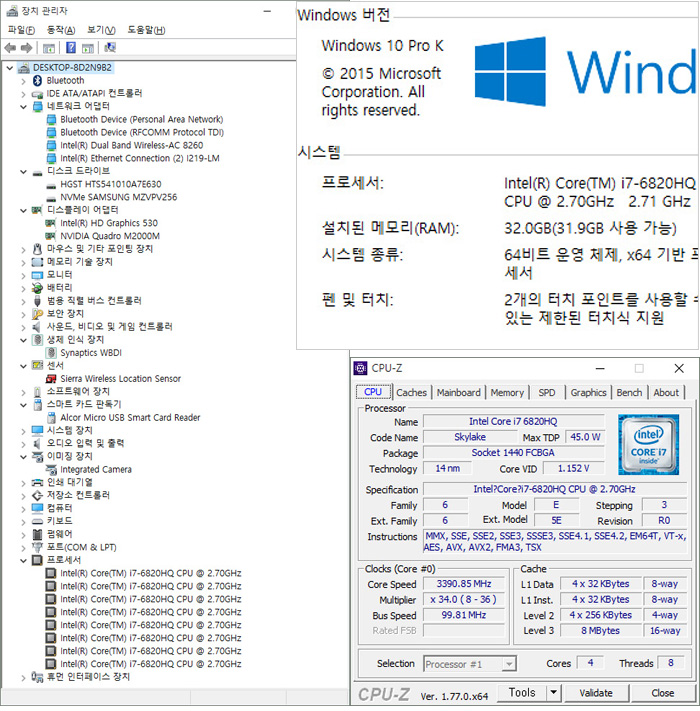Click the DESKTOP-8D2N9B2 computer icon
The height and width of the screenshot is (711, 700).
pos(24,68)
